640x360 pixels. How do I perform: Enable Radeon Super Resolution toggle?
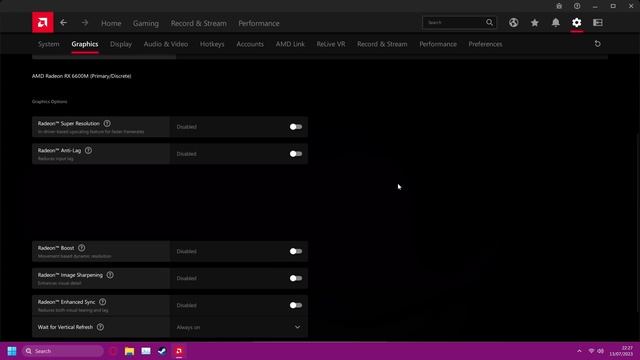296,127
